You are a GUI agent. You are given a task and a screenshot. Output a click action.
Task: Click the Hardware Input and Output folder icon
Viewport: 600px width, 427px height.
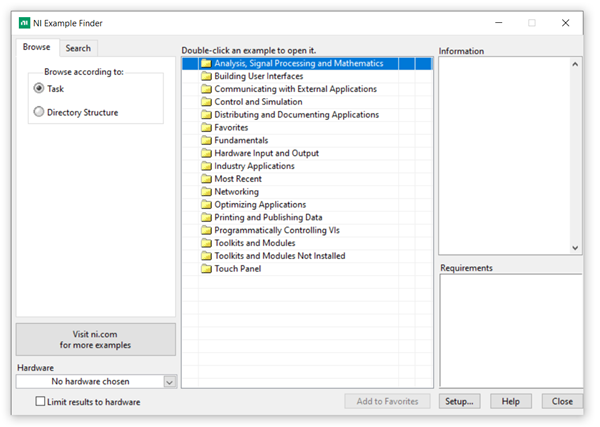coord(206,153)
